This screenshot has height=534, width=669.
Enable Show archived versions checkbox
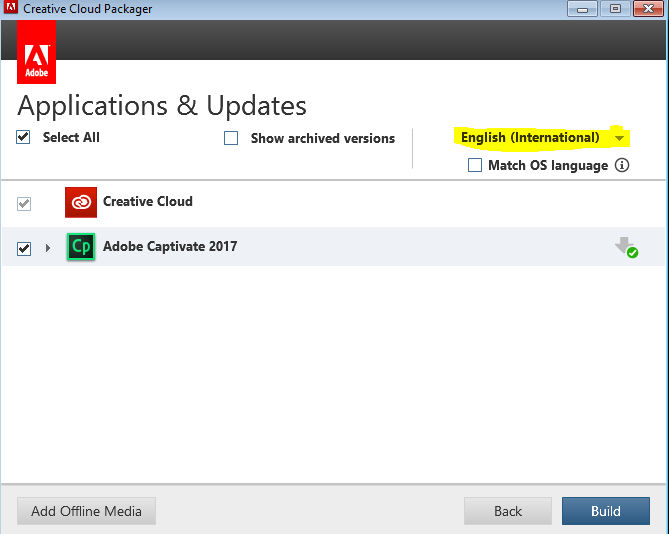231,138
